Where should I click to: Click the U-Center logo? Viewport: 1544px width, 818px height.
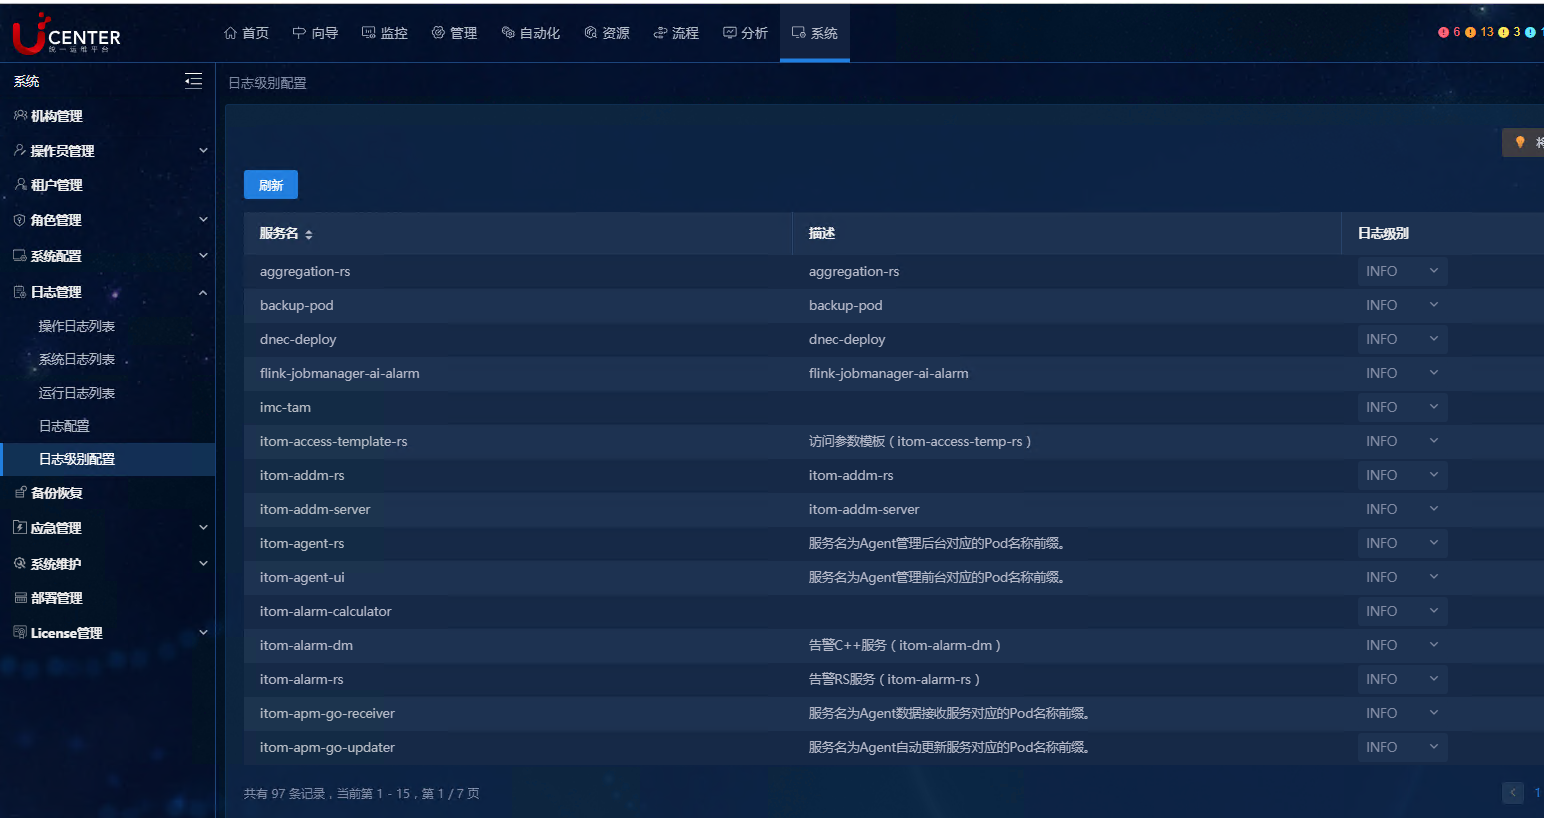pos(66,34)
